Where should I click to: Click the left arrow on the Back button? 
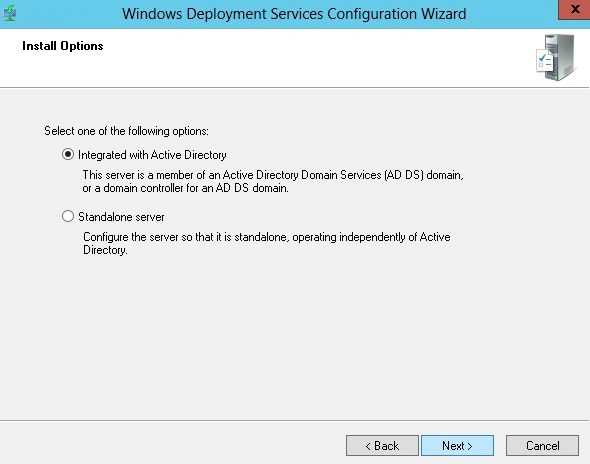[368, 446]
